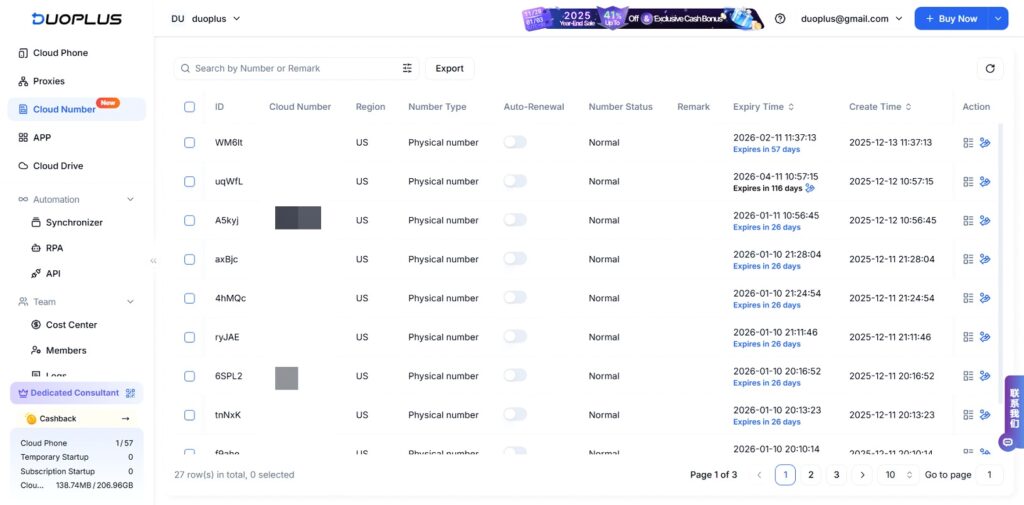Open the duoplus team switcher dropdown

tap(206, 18)
